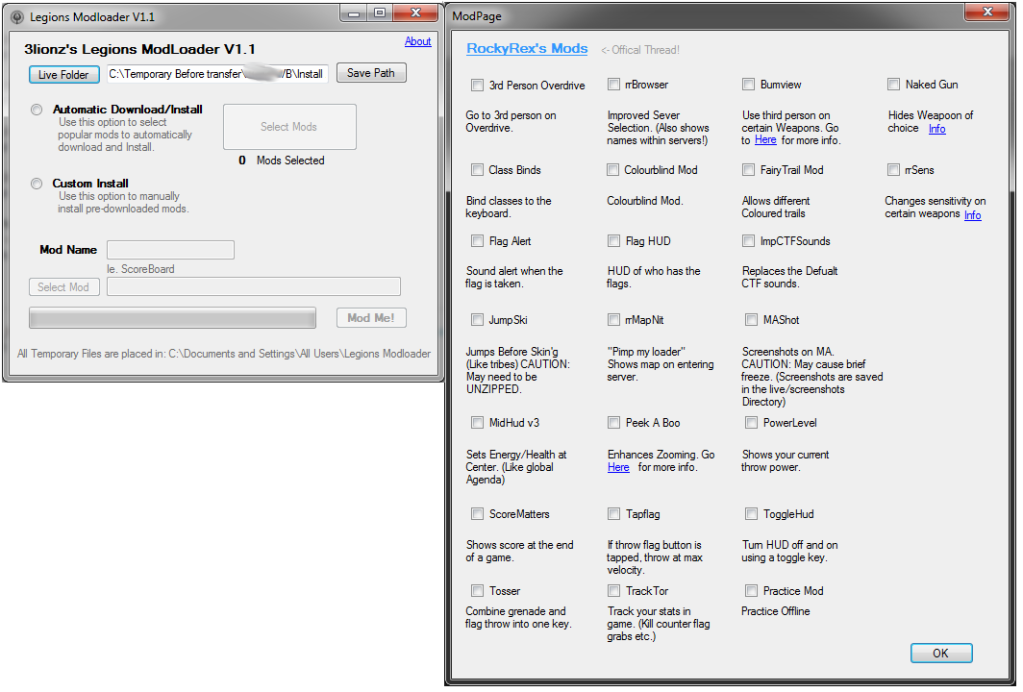
Task: Click the '3lionz's Legions ModLoader V1.1' heading
Action: click(140, 50)
